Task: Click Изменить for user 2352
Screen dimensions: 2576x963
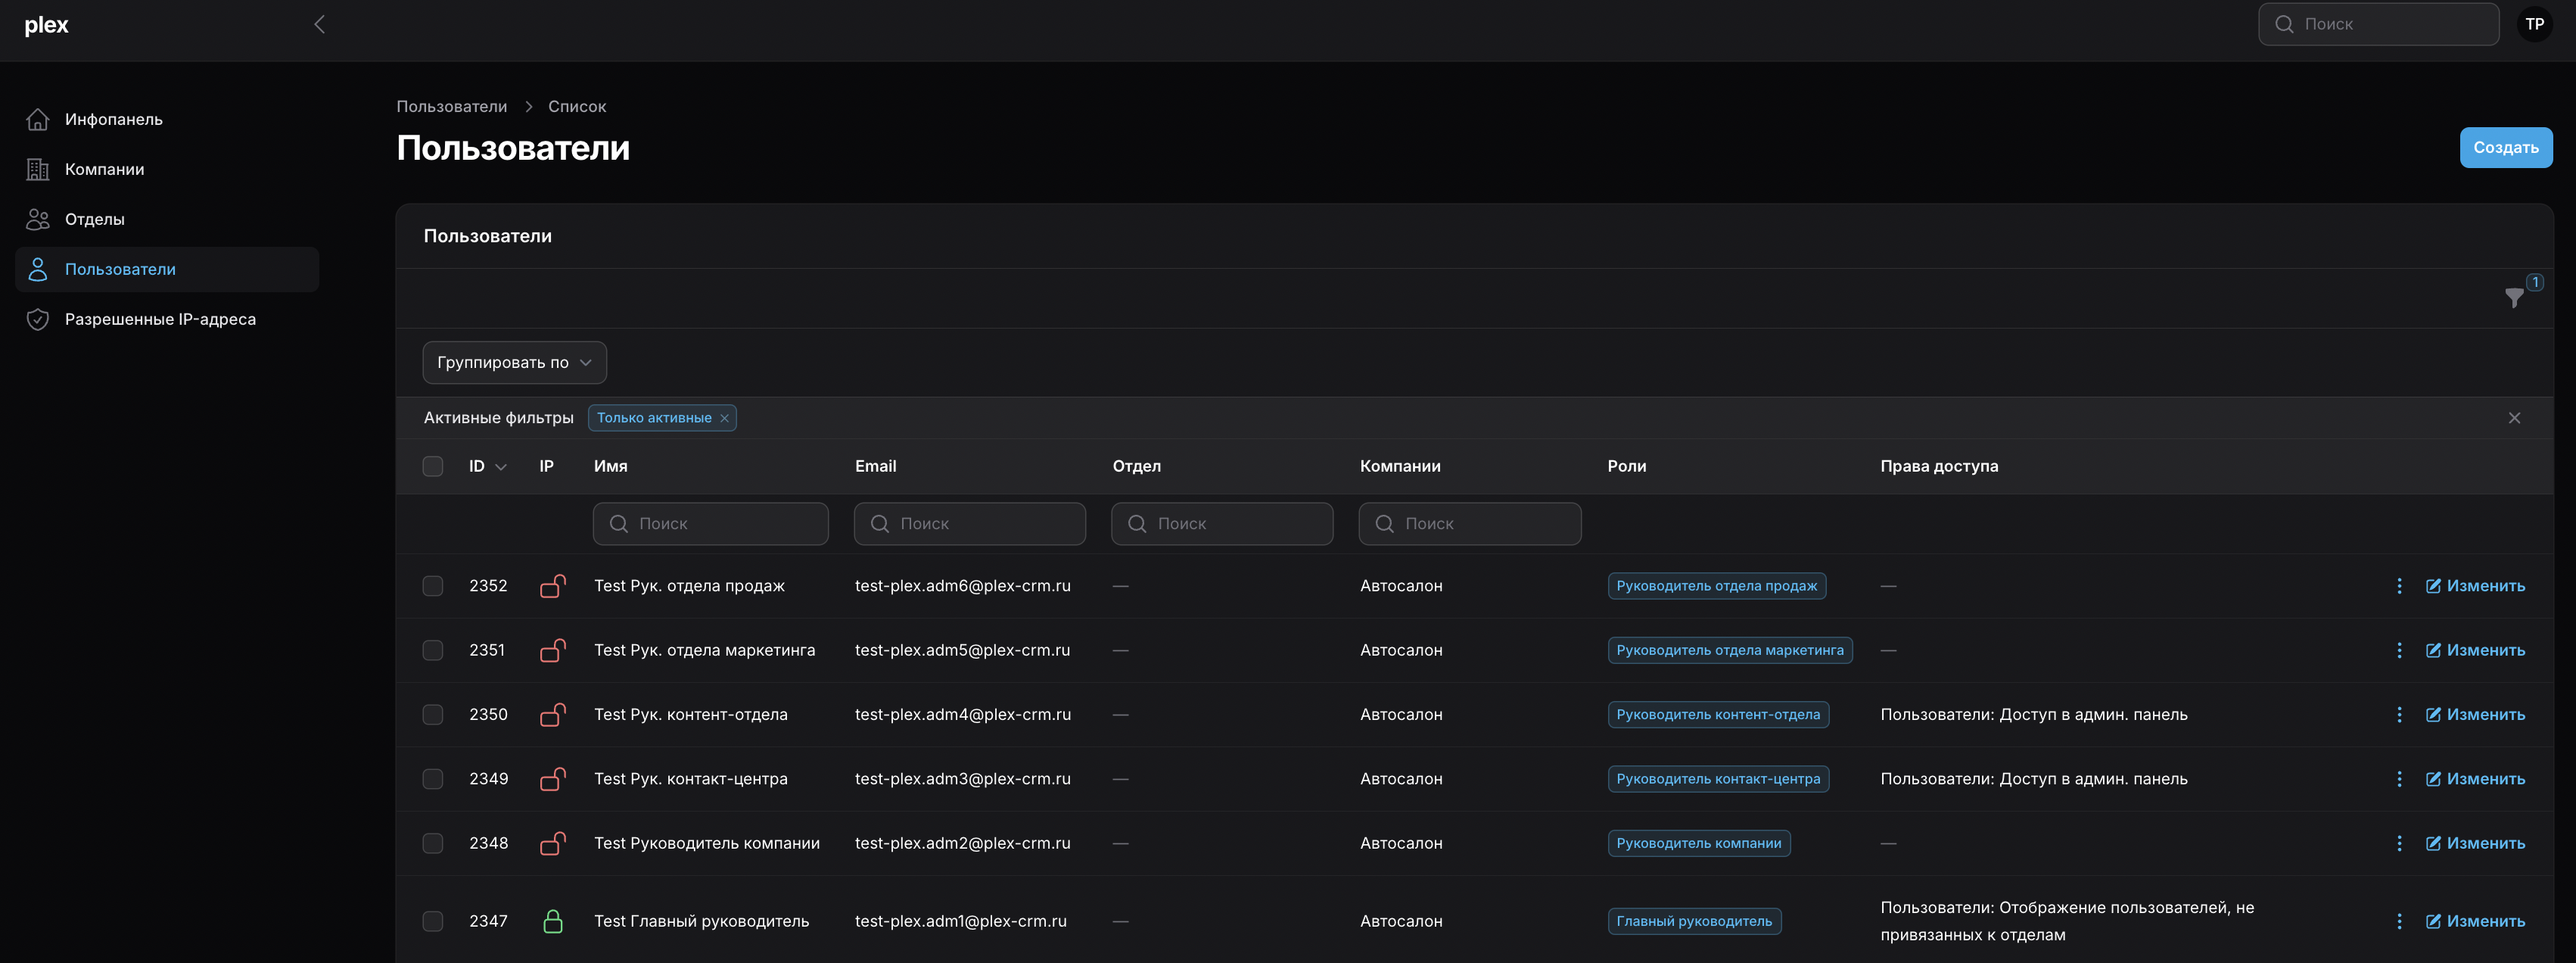Action: click(2475, 586)
